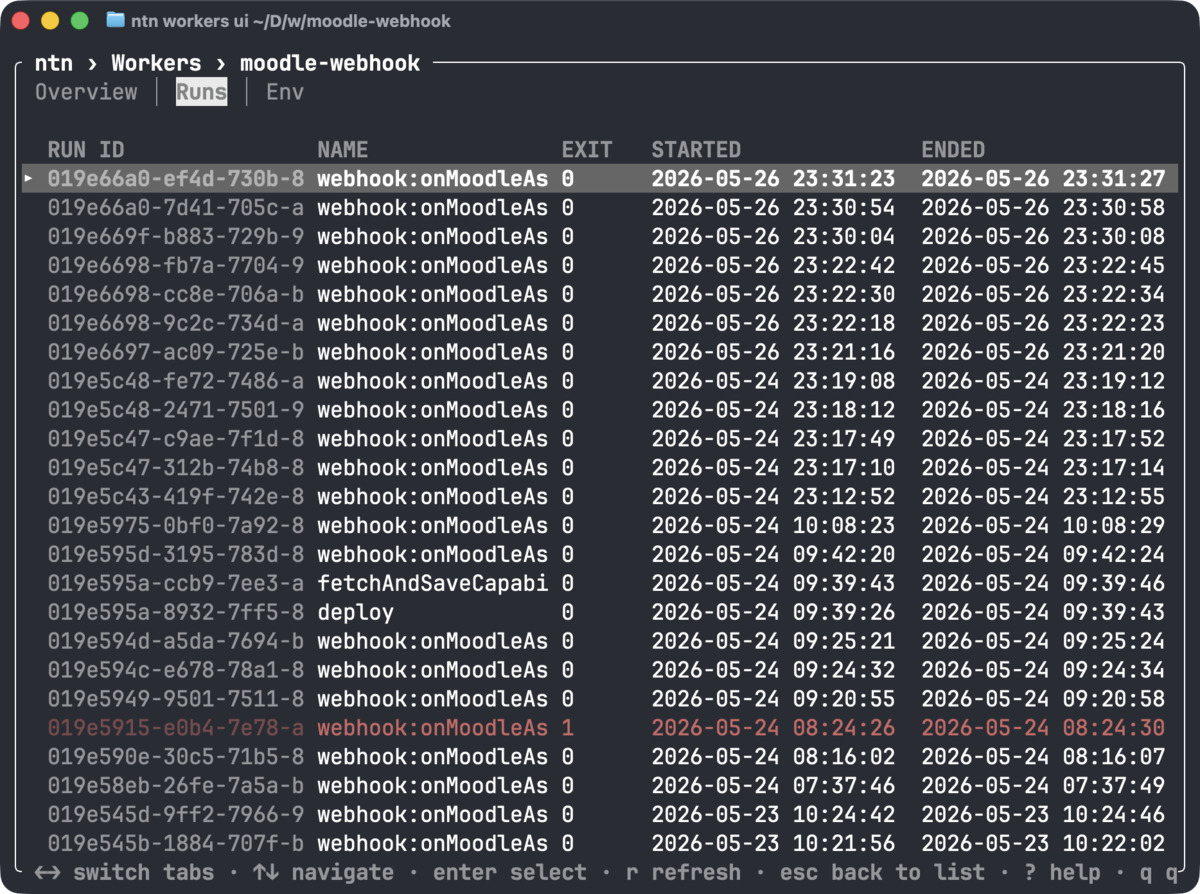The height and width of the screenshot is (894, 1200).
Task: Open the fetchAndSaveCapabi run row
Action: tap(600, 583)
